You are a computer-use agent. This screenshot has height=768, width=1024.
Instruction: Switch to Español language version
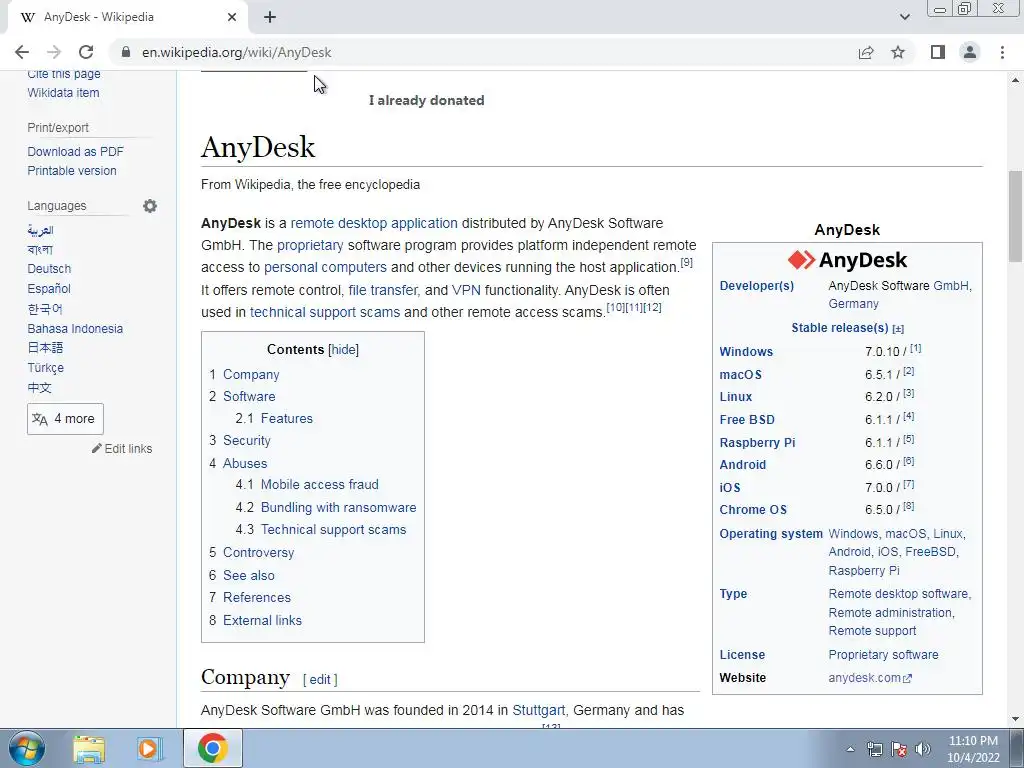(49, 288)
